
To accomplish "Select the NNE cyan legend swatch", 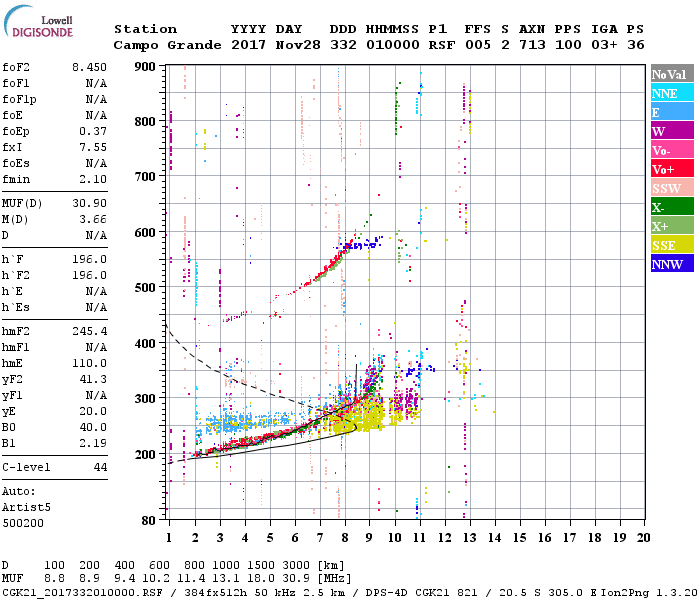I will [x=672, y=93].
